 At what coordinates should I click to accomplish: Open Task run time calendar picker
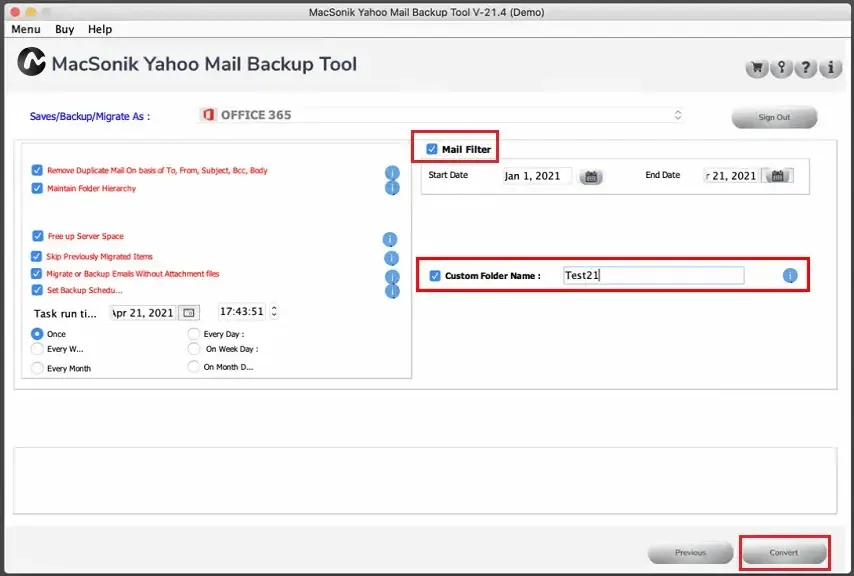189,312
